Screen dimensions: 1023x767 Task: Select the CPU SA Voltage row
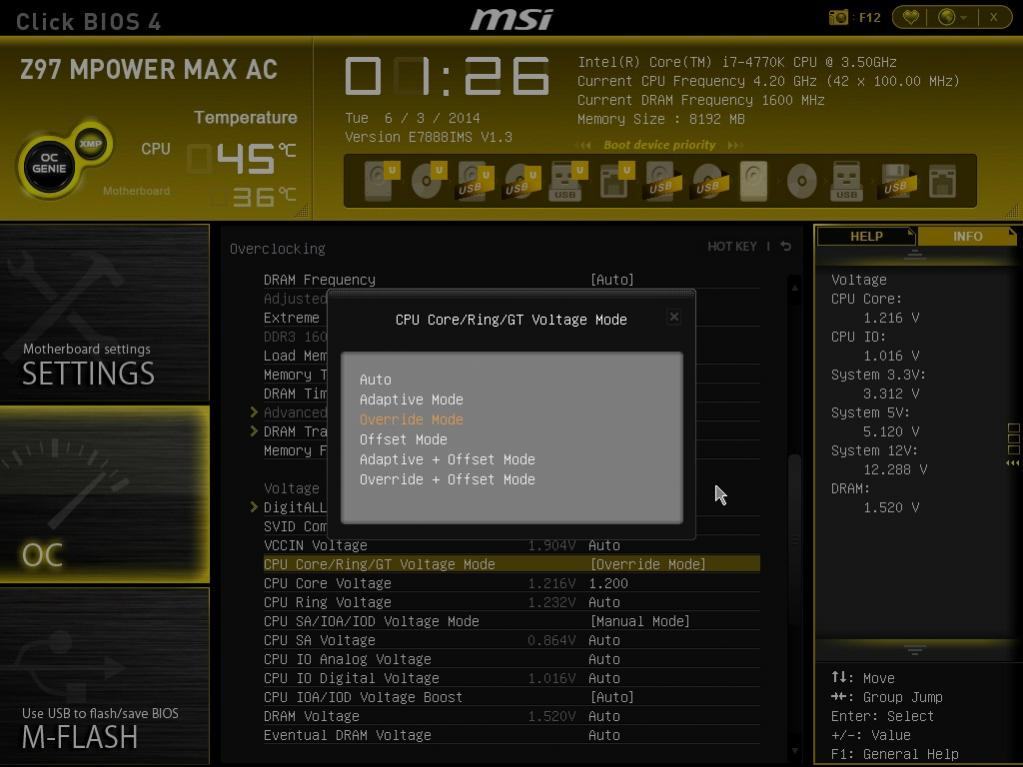pyautogui.click(x=512, y=640)
